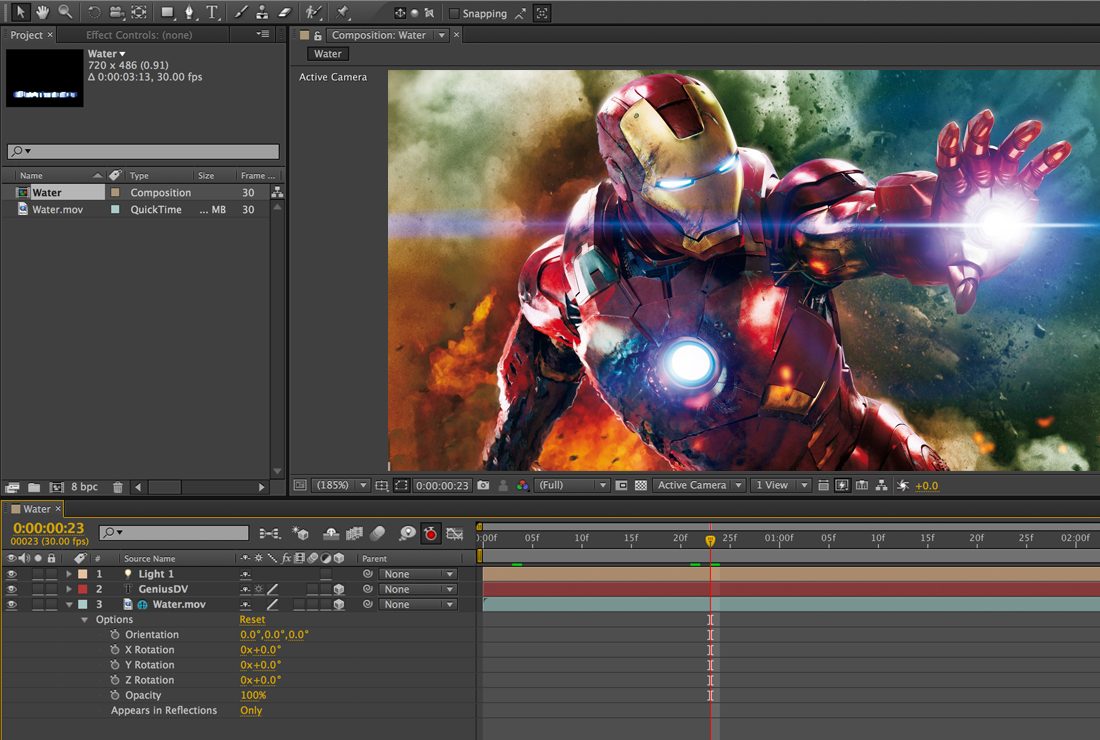Open the magnification (185%) dropdown
Image resolution: width=1100 pixels, height=740 pixels.
[x=340, y=485]
